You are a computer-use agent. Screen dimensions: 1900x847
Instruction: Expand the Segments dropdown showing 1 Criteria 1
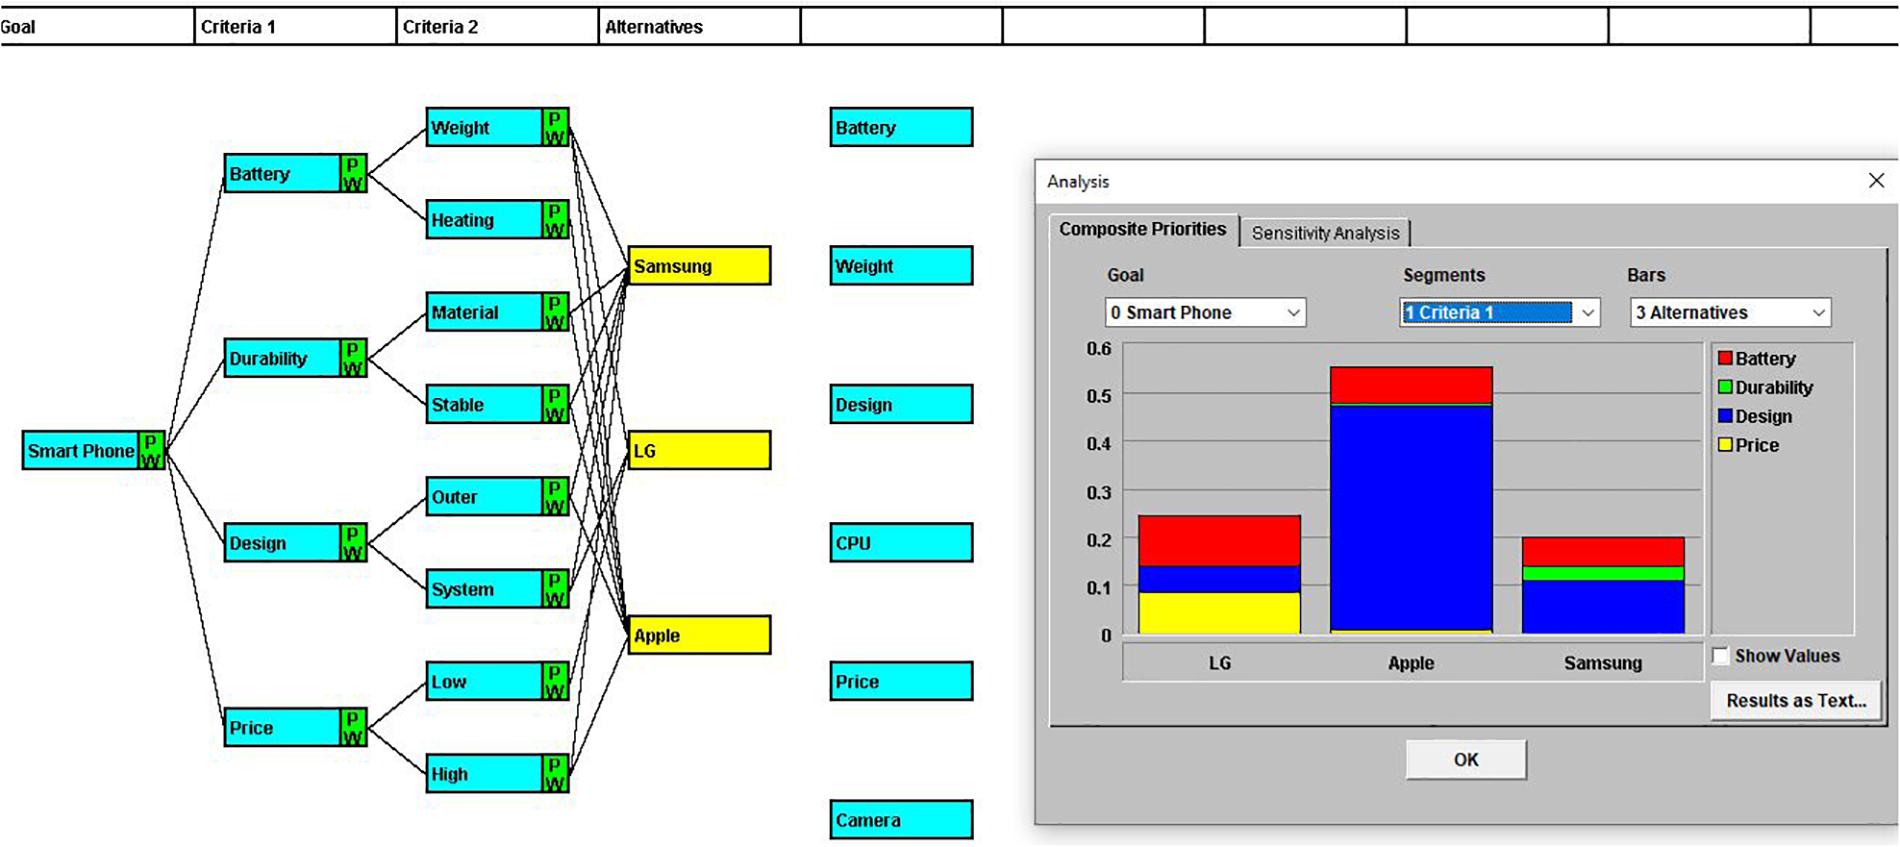[x=1500, y=313]
